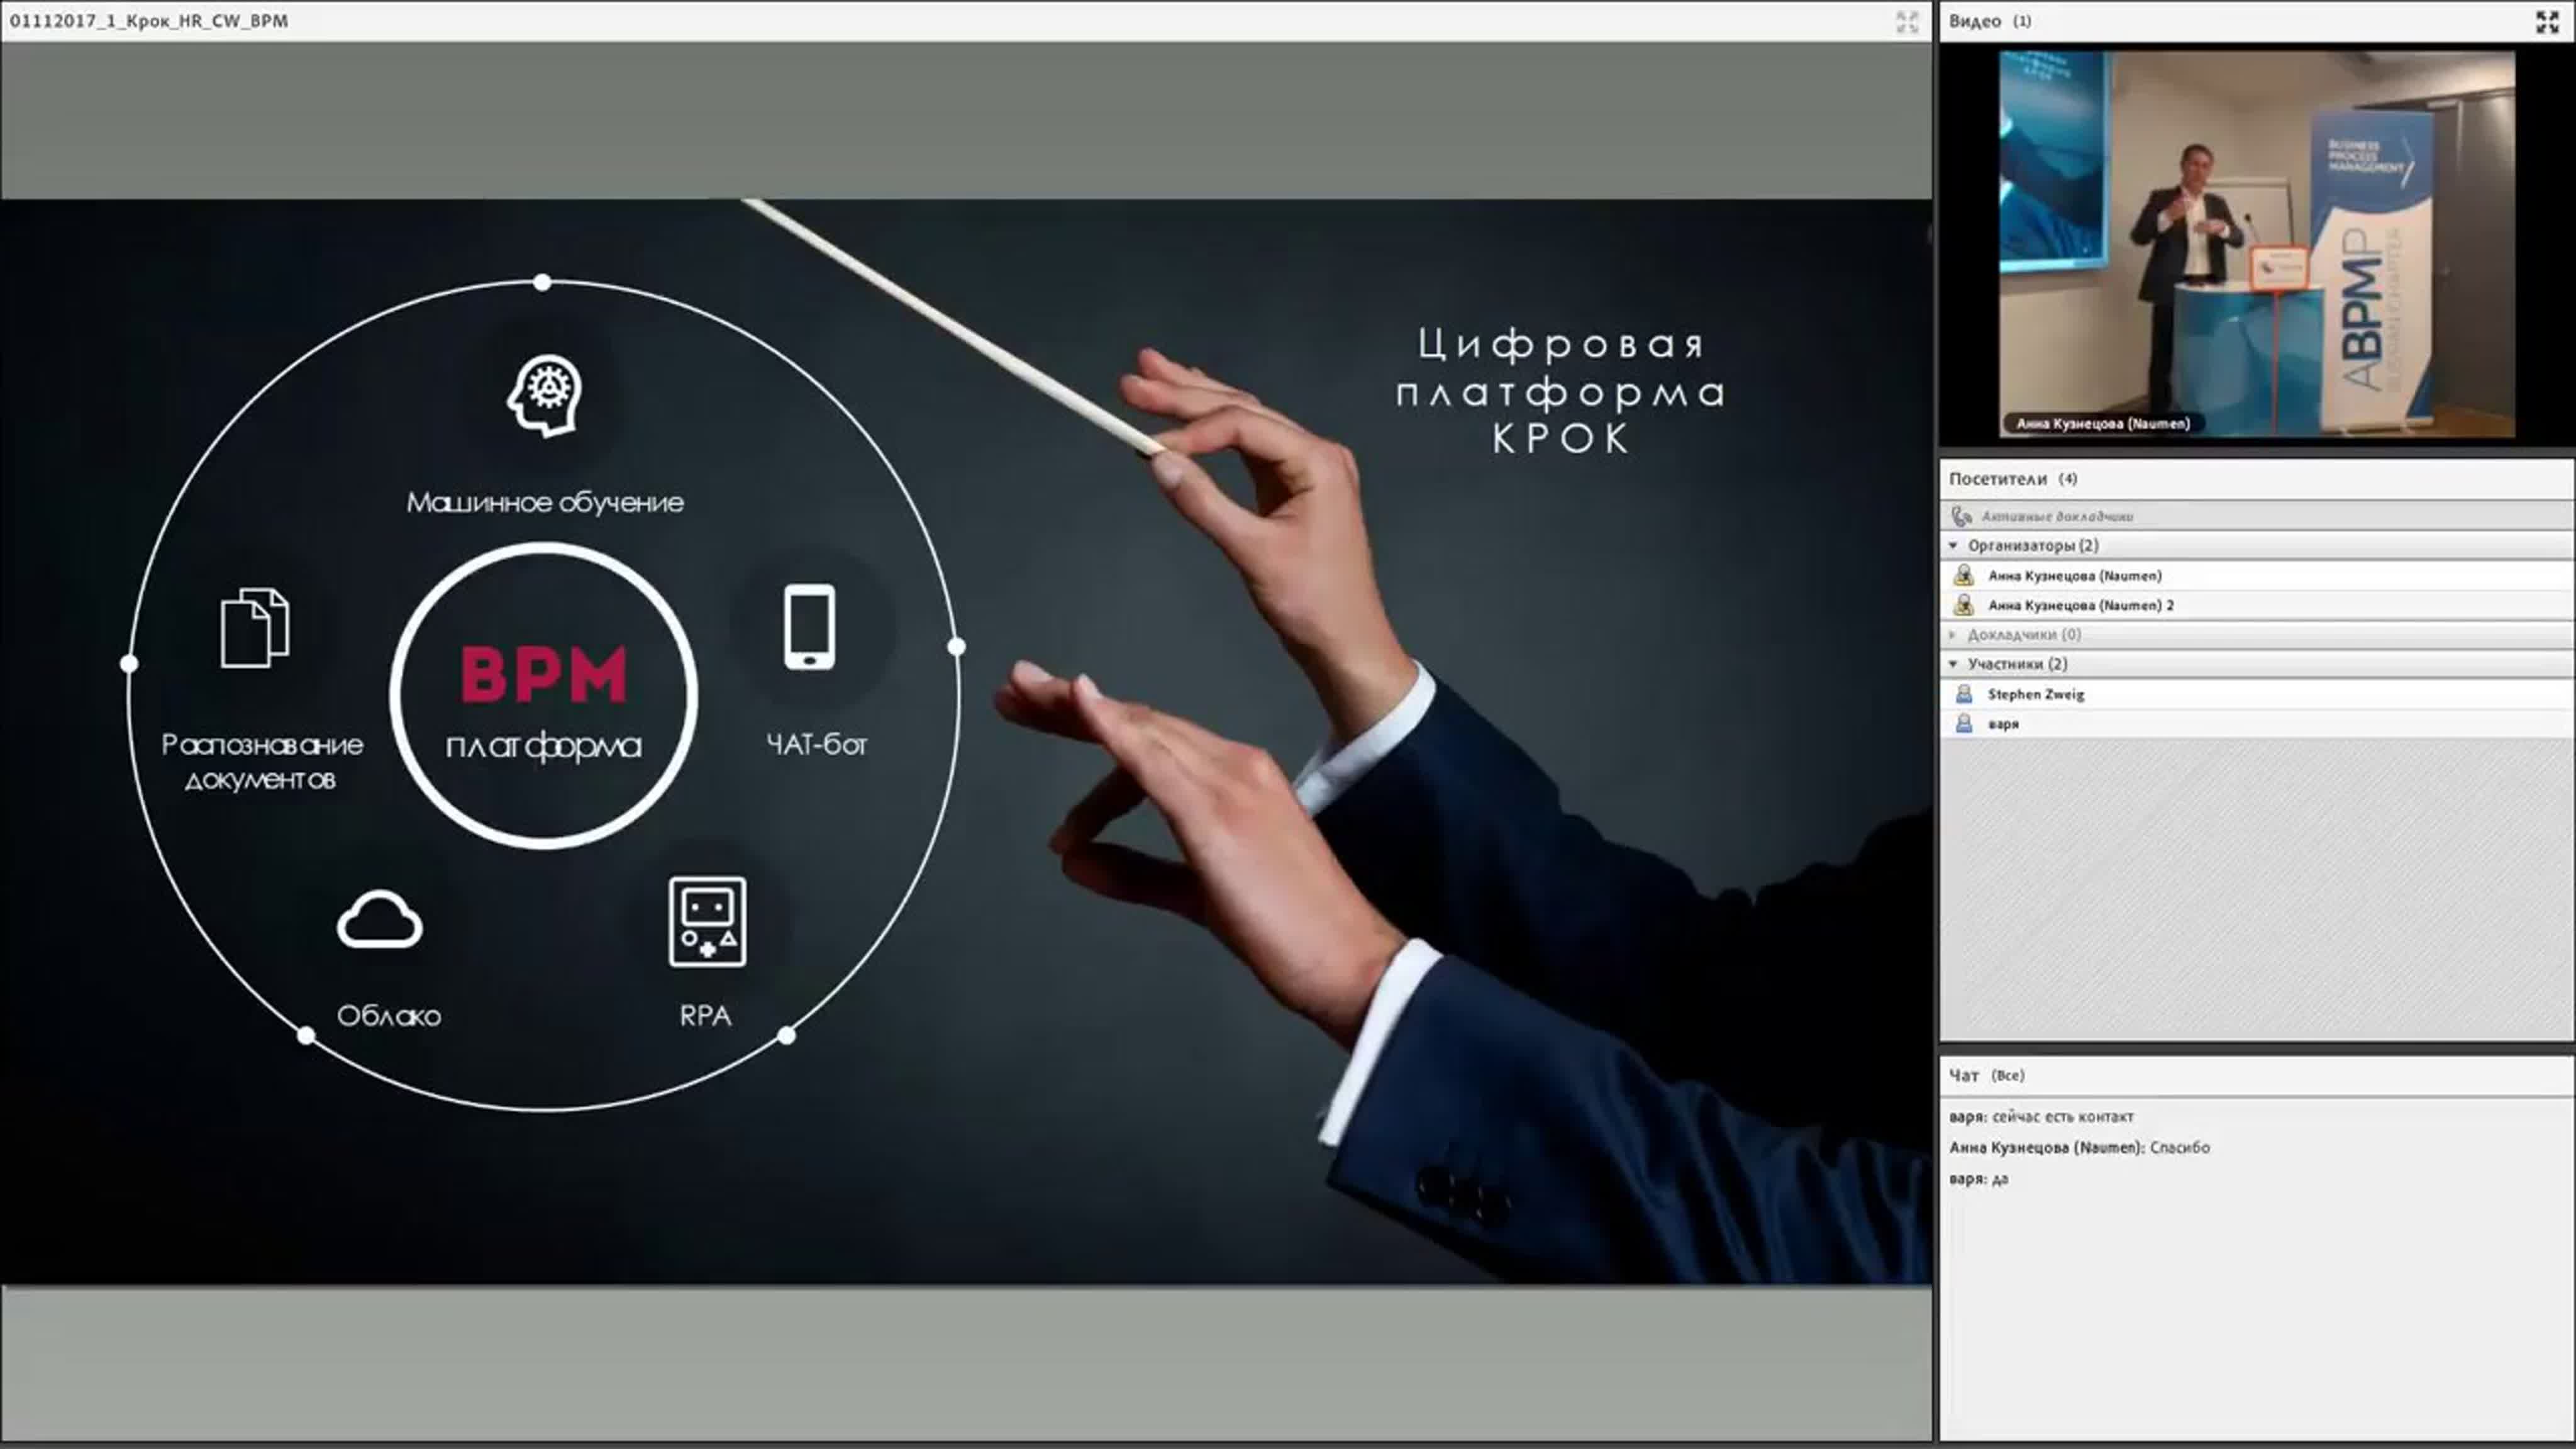Click the chat message 'сейчас есть контакт'
The image size is (2576, 1449).
2063,1116
